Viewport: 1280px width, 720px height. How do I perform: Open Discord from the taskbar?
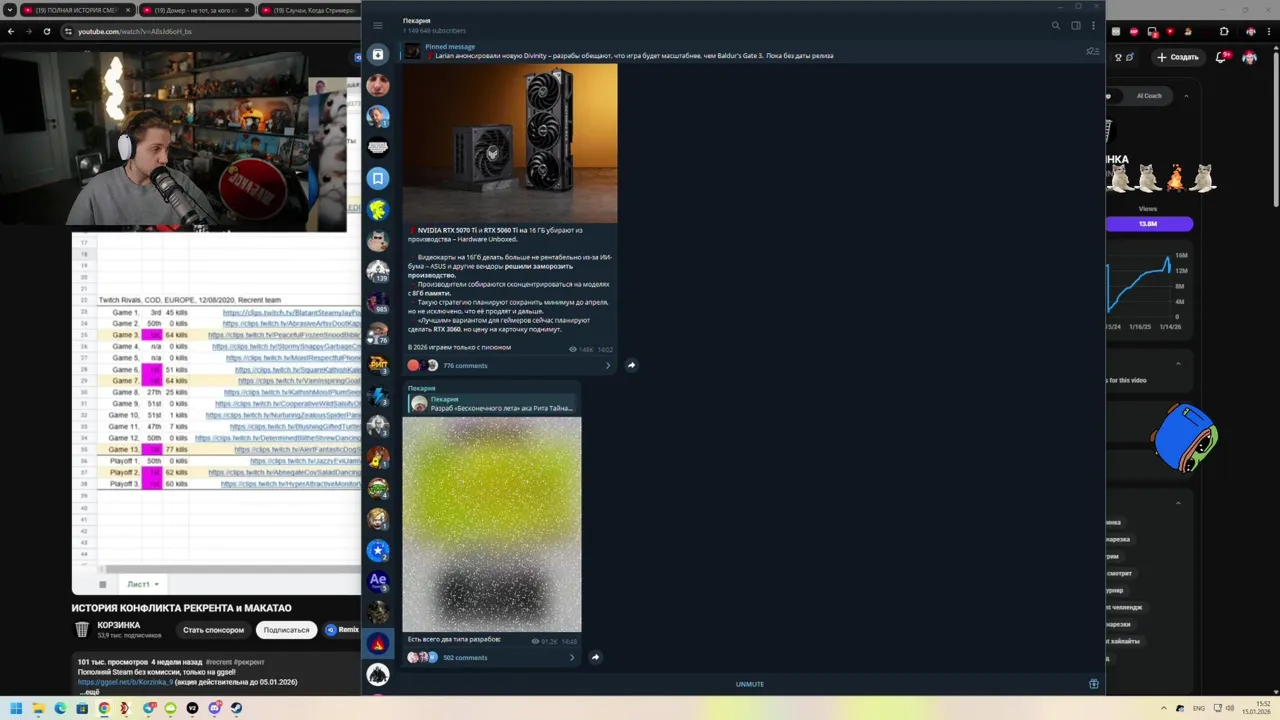pos(214,708)
